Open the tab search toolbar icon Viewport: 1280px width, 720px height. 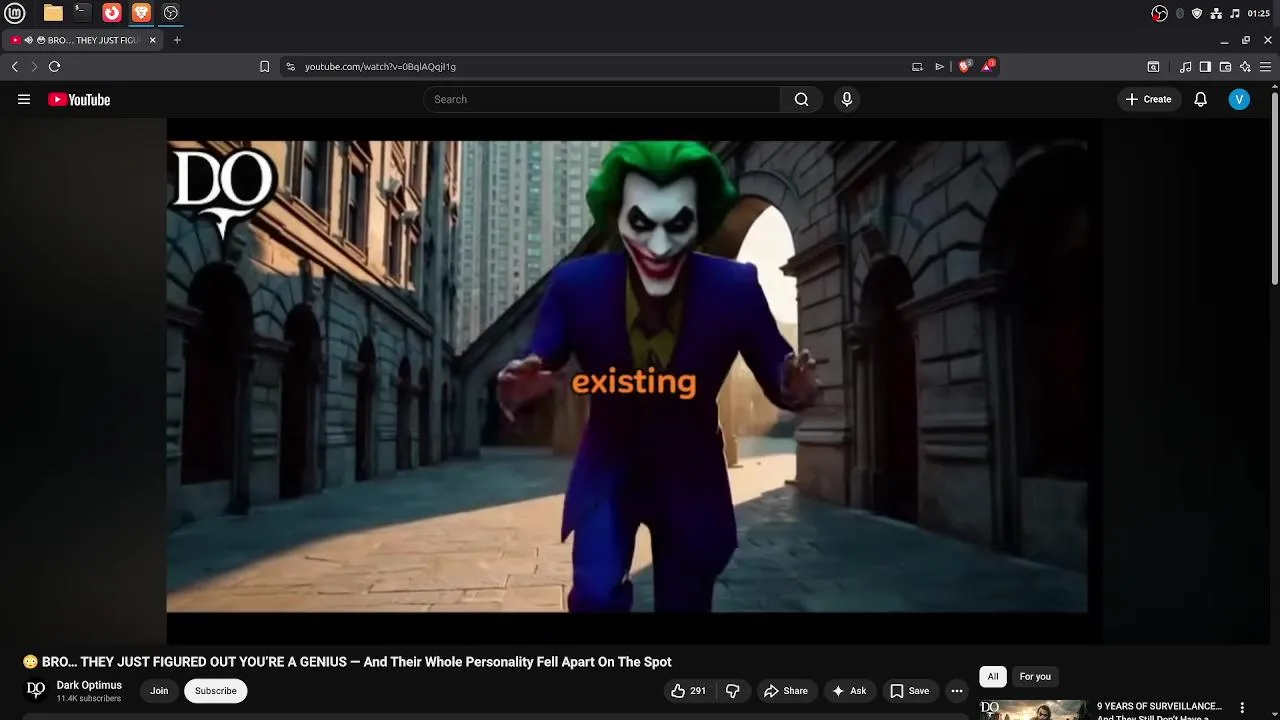pos(1153,66)
